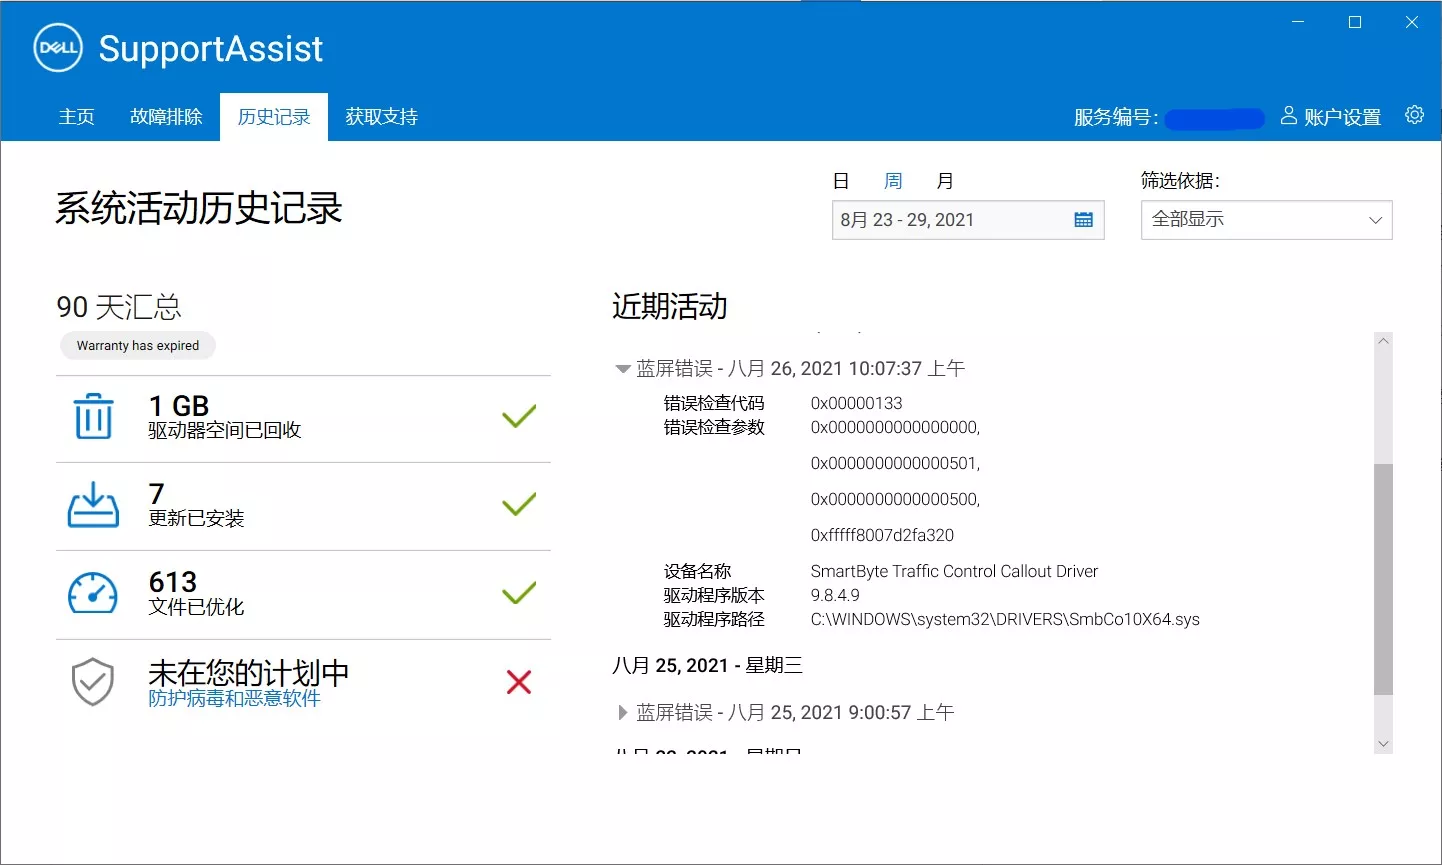Click green checkmark in 1 GB row
The width and height of the screenshot is (1442, 865).
(519, 416)
